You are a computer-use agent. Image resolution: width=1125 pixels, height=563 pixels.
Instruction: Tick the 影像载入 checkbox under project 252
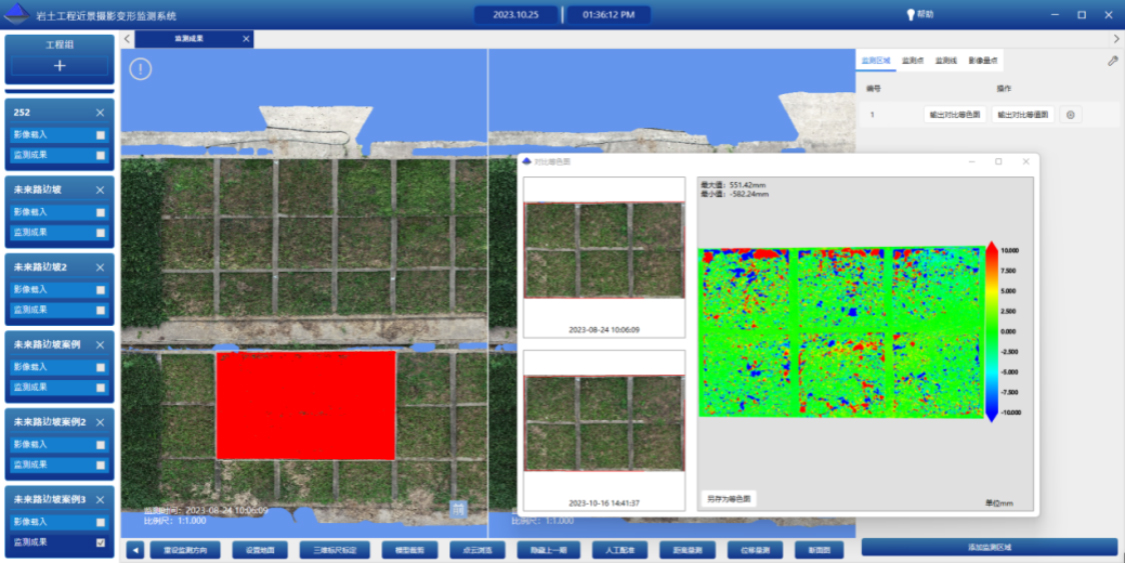(x=100, y=135)
